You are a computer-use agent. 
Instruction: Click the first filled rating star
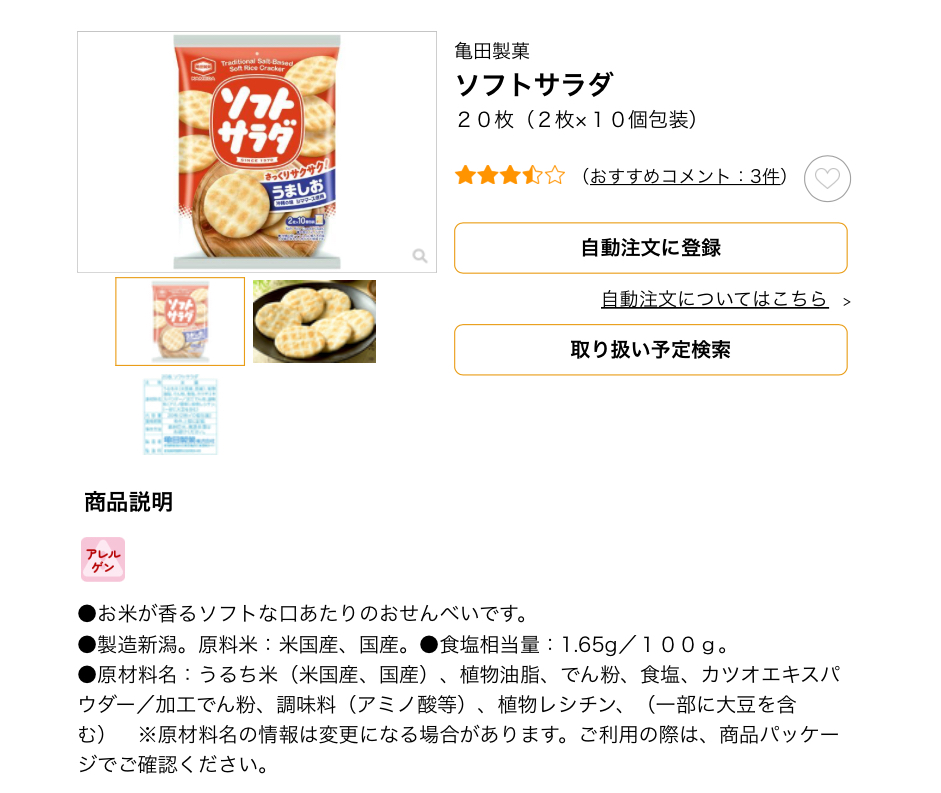click(x=465, y=176)
